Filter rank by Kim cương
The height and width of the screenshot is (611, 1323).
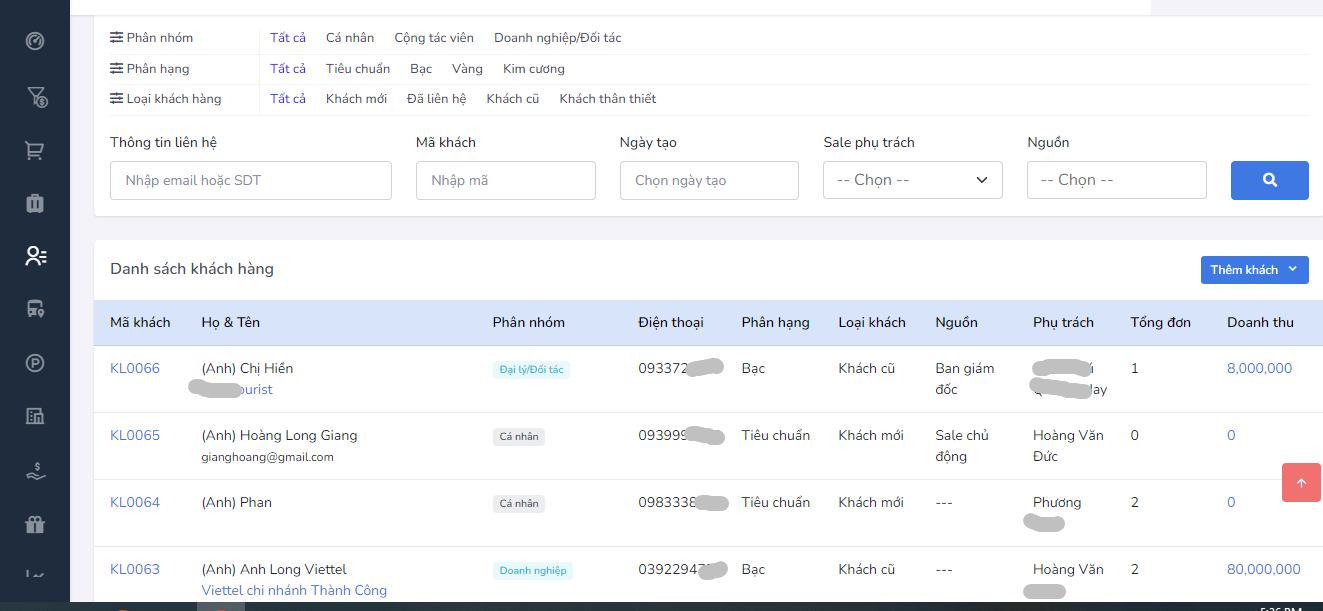pos(533,69)
